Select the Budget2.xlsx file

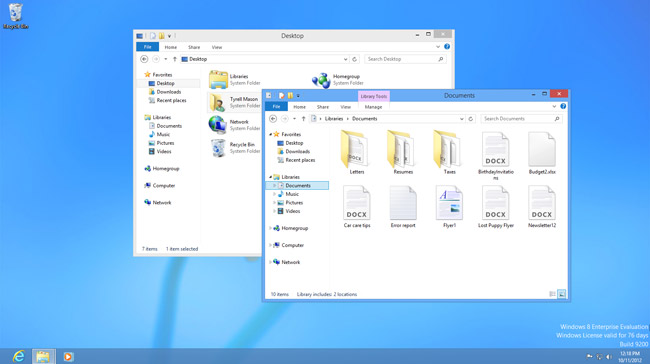pos(542,153)
